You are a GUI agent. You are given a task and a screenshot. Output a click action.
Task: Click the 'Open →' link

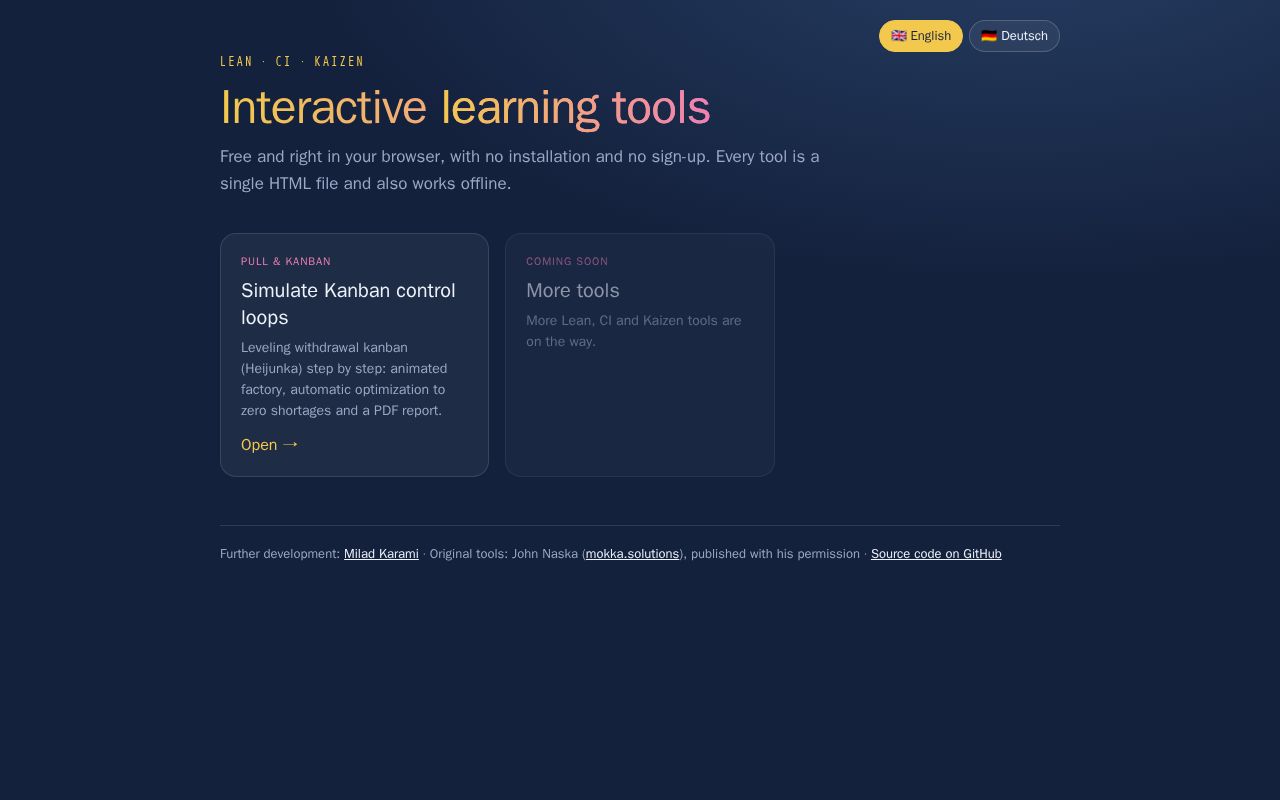[270, 445]
